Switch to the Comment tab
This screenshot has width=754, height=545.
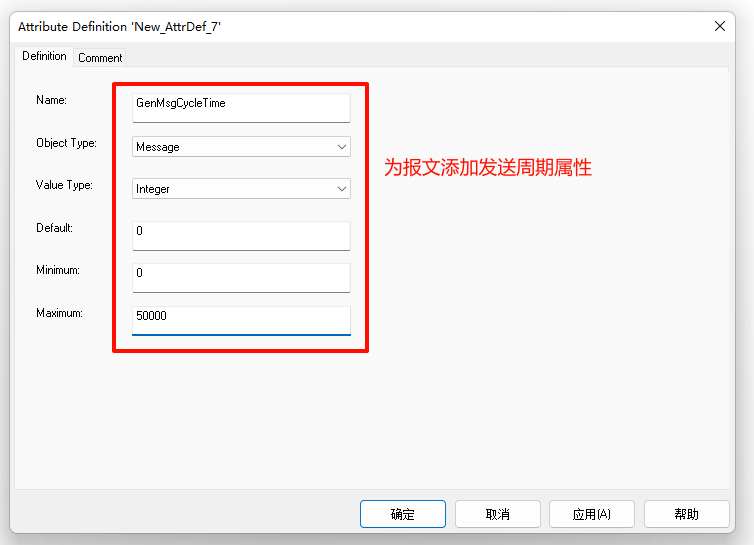coord(100,58)
